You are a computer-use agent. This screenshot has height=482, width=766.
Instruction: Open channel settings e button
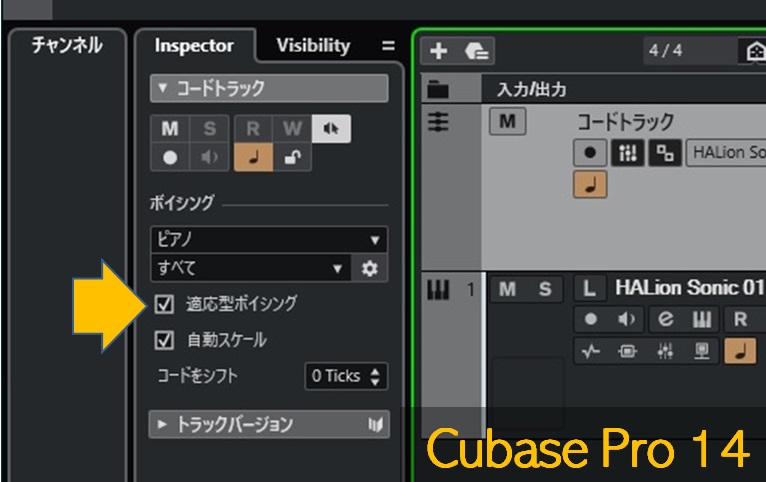point(665,319)
